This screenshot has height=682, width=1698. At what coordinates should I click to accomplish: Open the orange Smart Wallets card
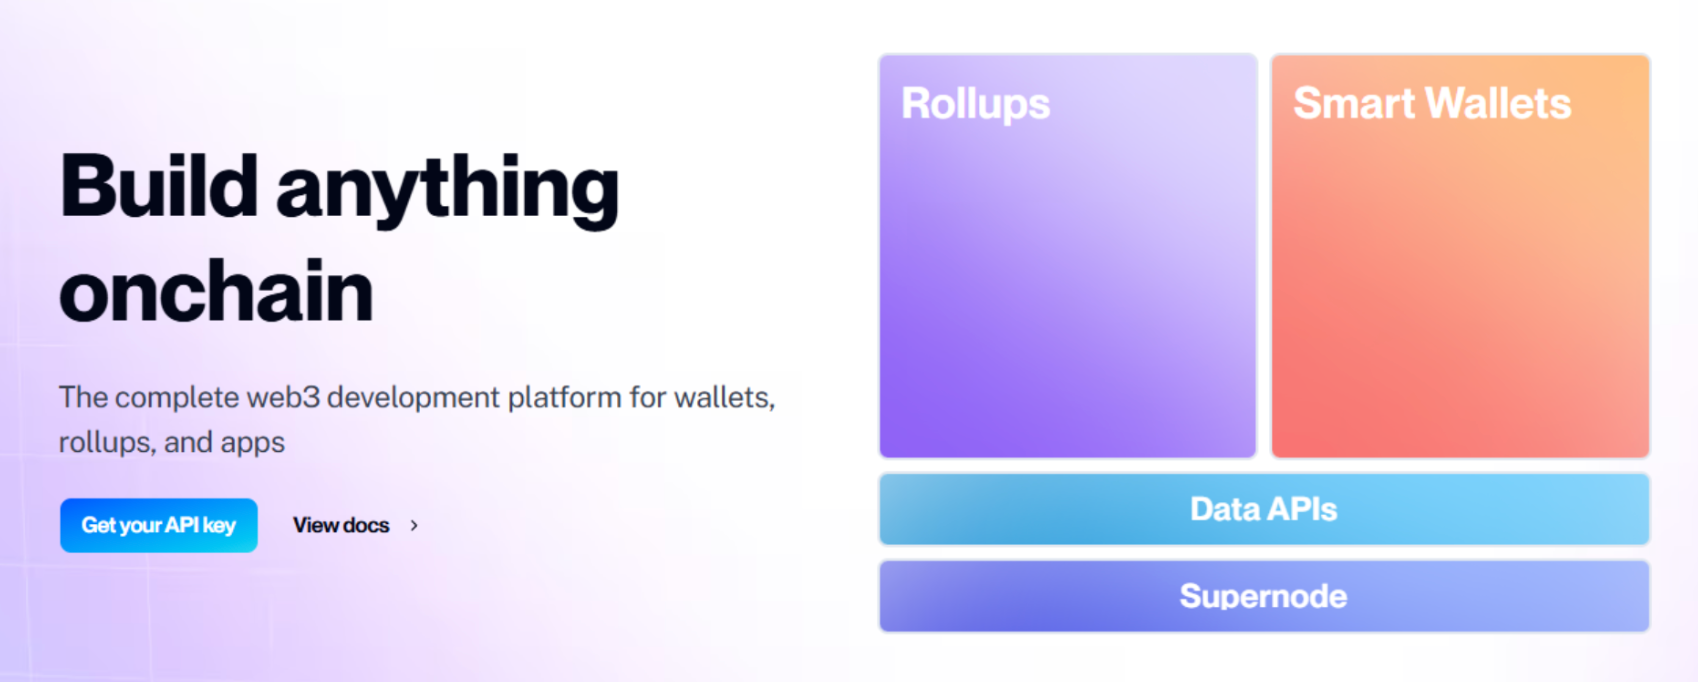tap(1460, 256)
